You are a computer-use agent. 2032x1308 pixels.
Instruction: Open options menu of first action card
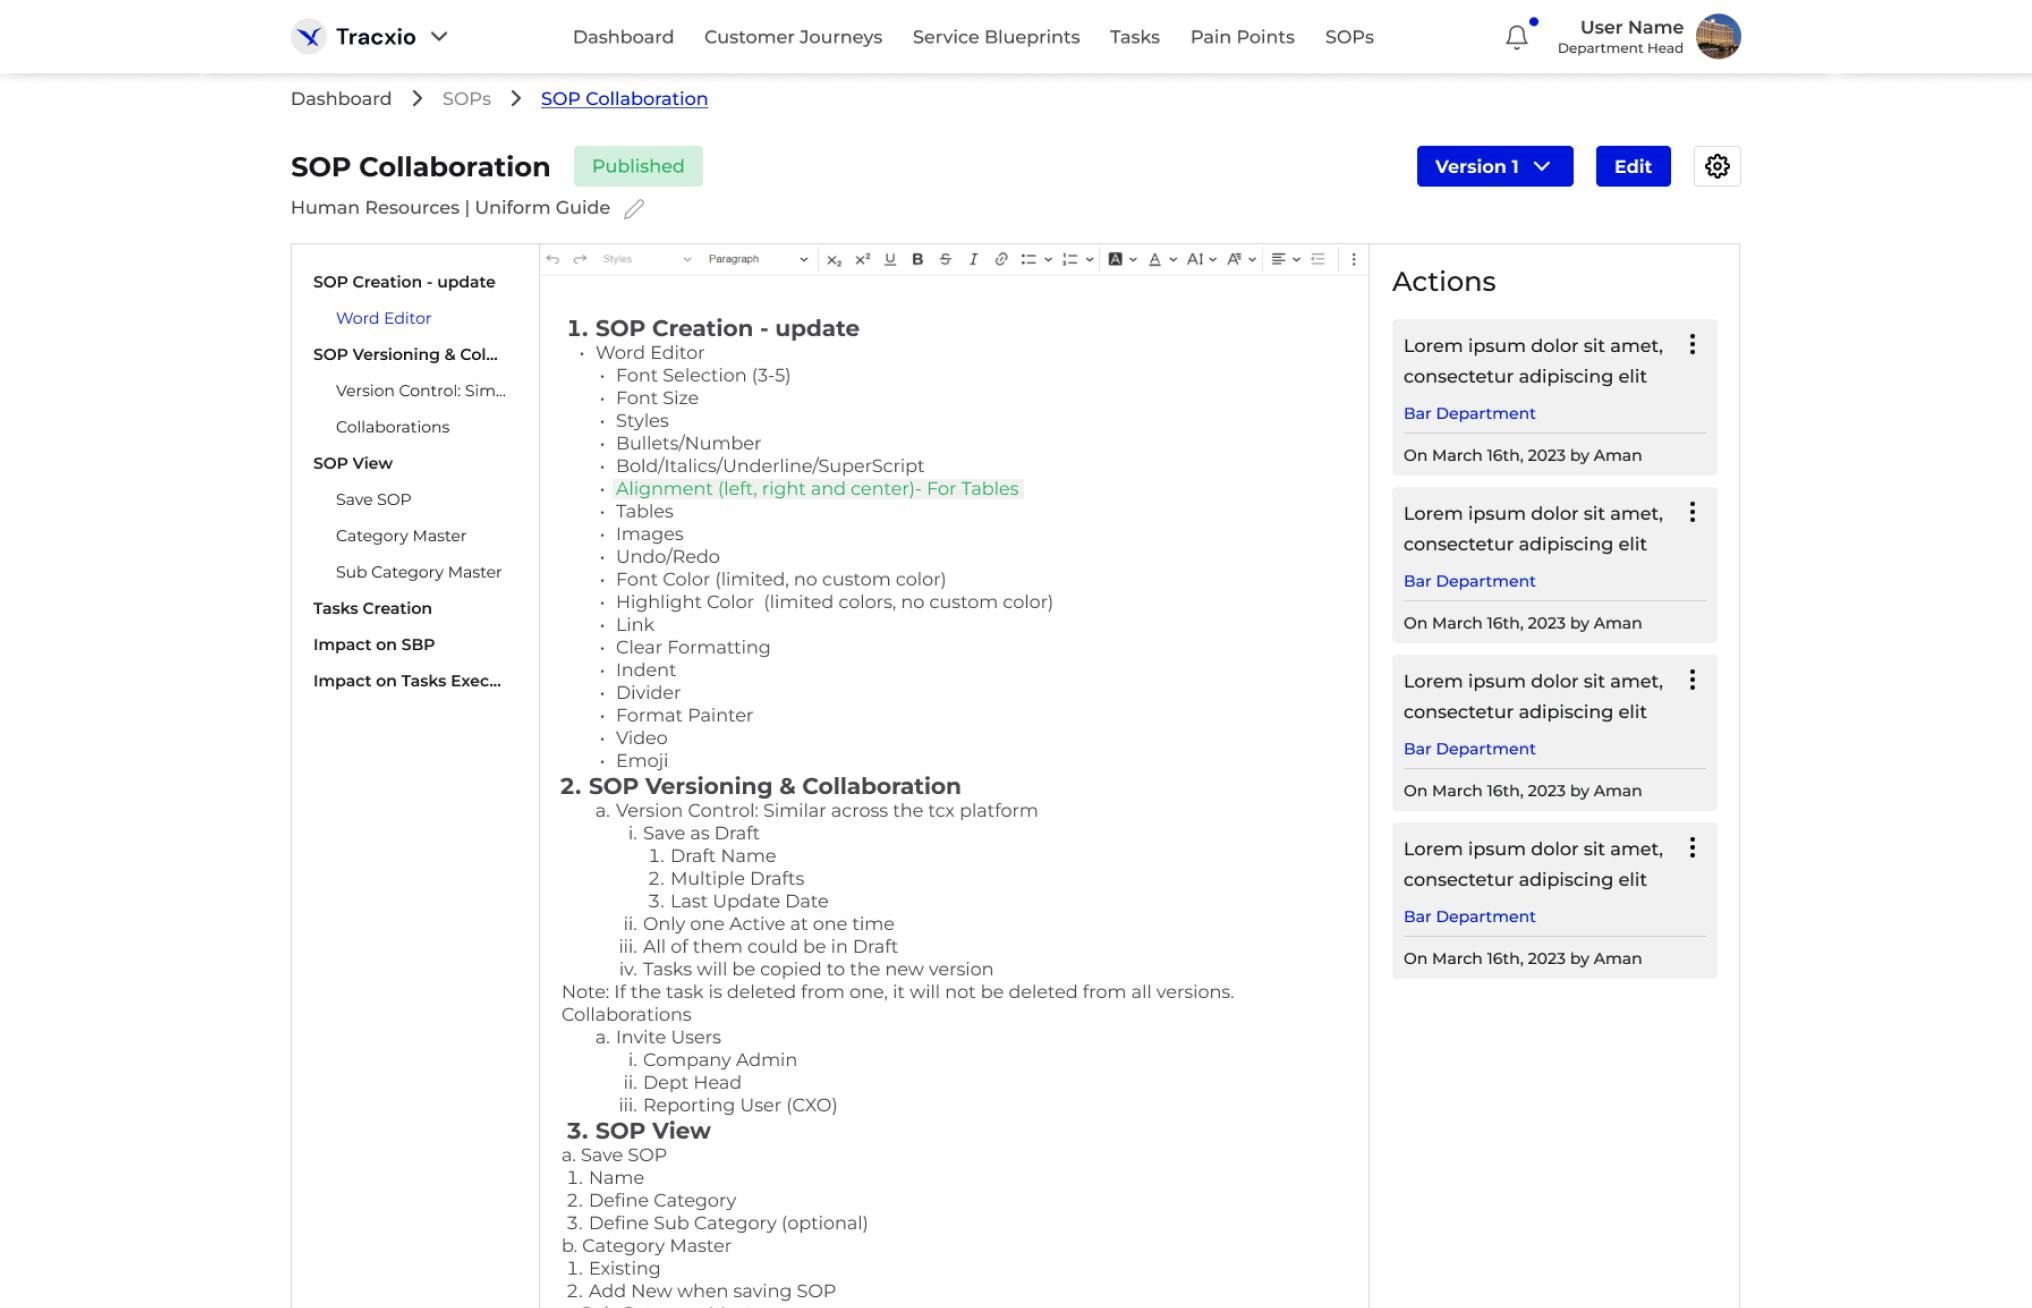point(1692,345)
